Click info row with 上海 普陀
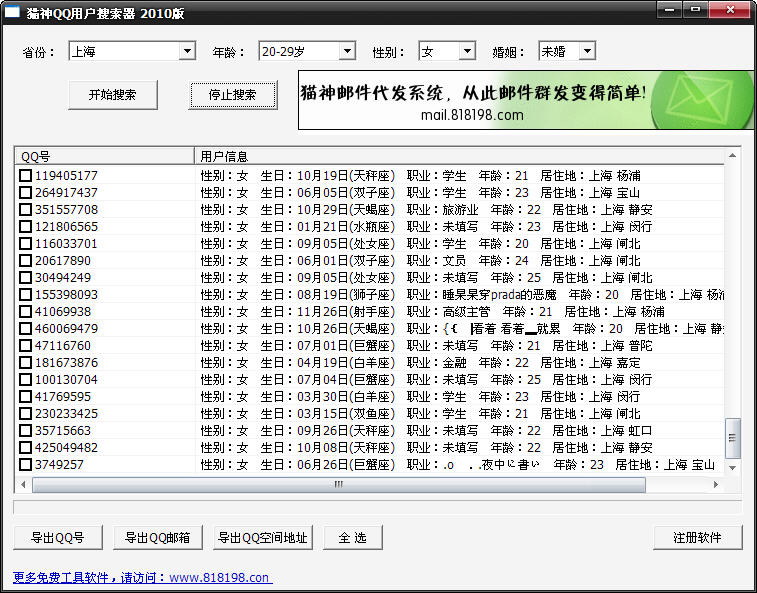The height and width of the screenshot is (593, 757). pos(426,346)
